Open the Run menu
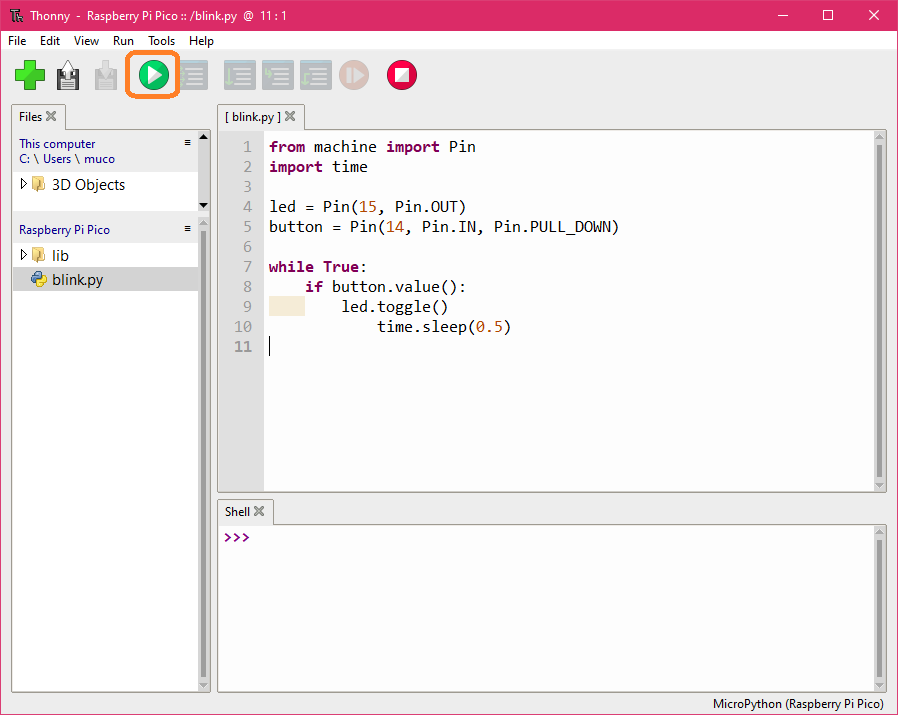 pos(123,41)
